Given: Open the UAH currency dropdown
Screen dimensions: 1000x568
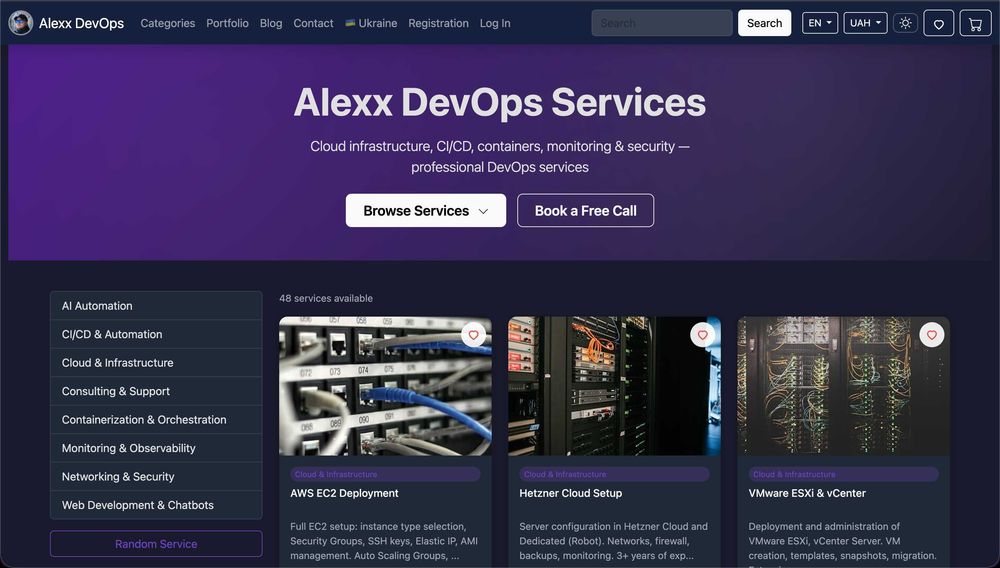Looking at the screenshot, I should 865,23.
